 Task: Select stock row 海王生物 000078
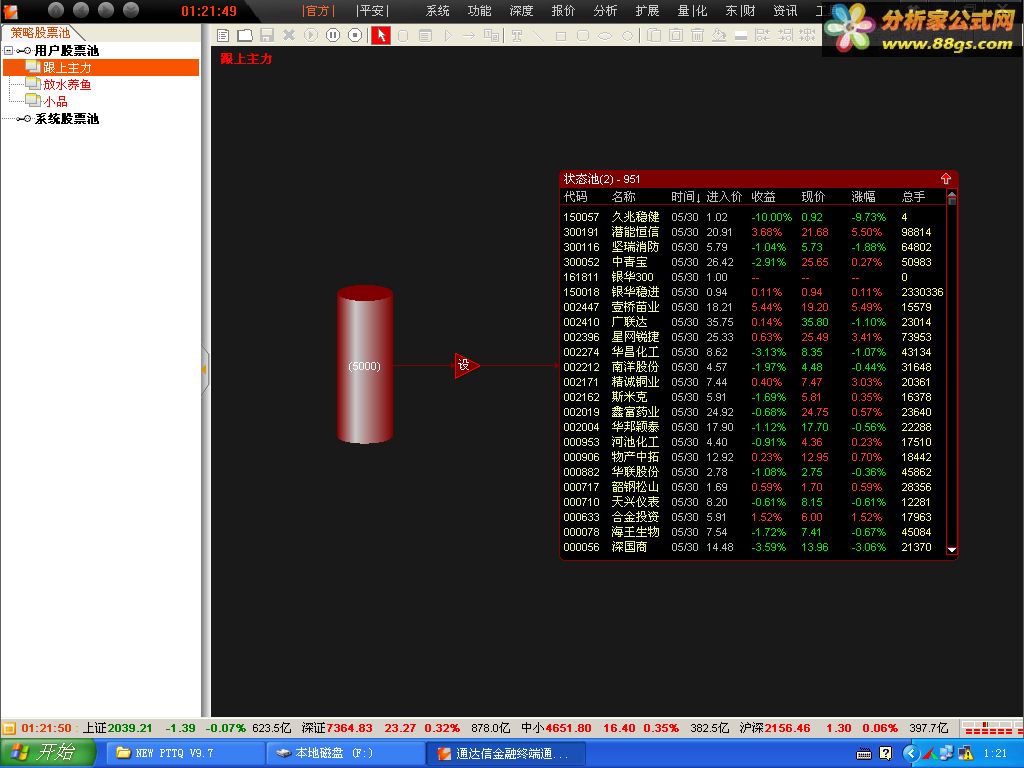(753, 532)
